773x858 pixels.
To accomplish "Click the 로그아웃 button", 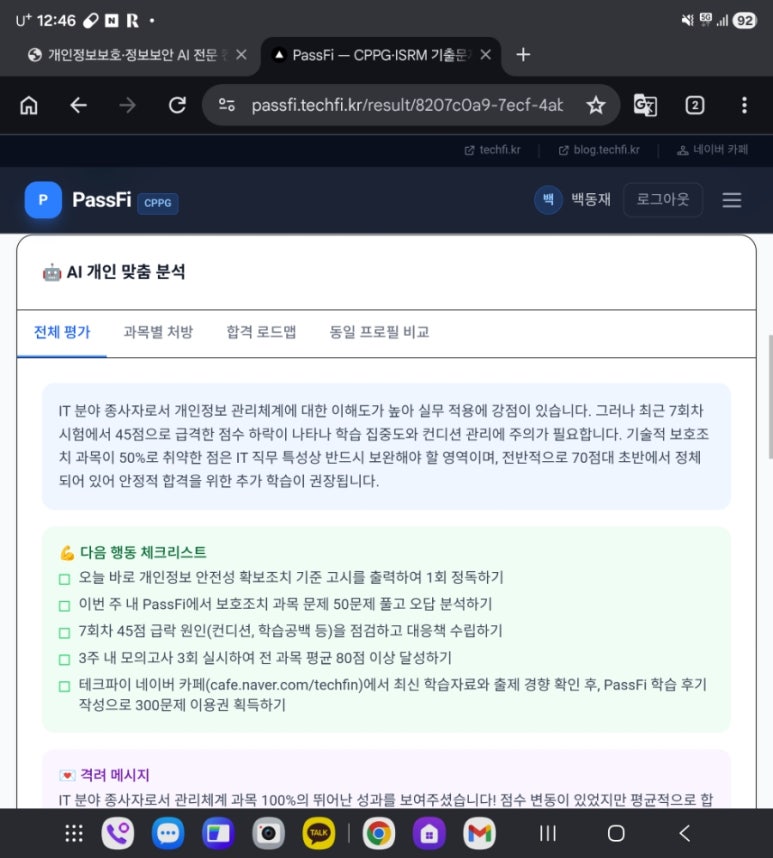I will (x=662, y=199).
